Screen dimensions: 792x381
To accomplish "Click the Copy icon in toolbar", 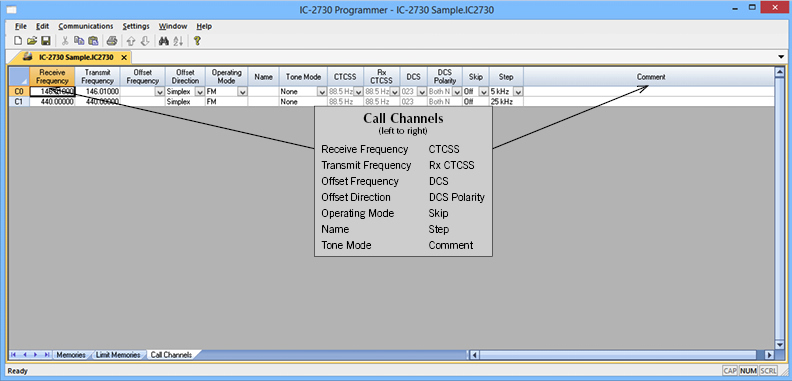I will pyautogui.click(x=79, y=41).
